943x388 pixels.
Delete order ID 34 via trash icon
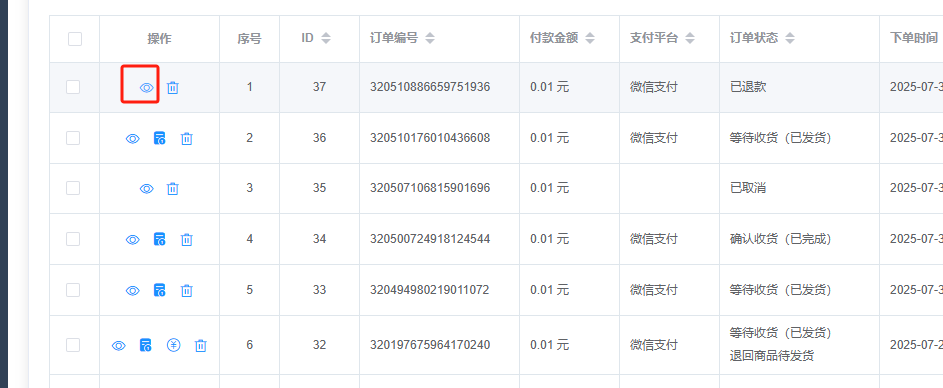[187, 240]
